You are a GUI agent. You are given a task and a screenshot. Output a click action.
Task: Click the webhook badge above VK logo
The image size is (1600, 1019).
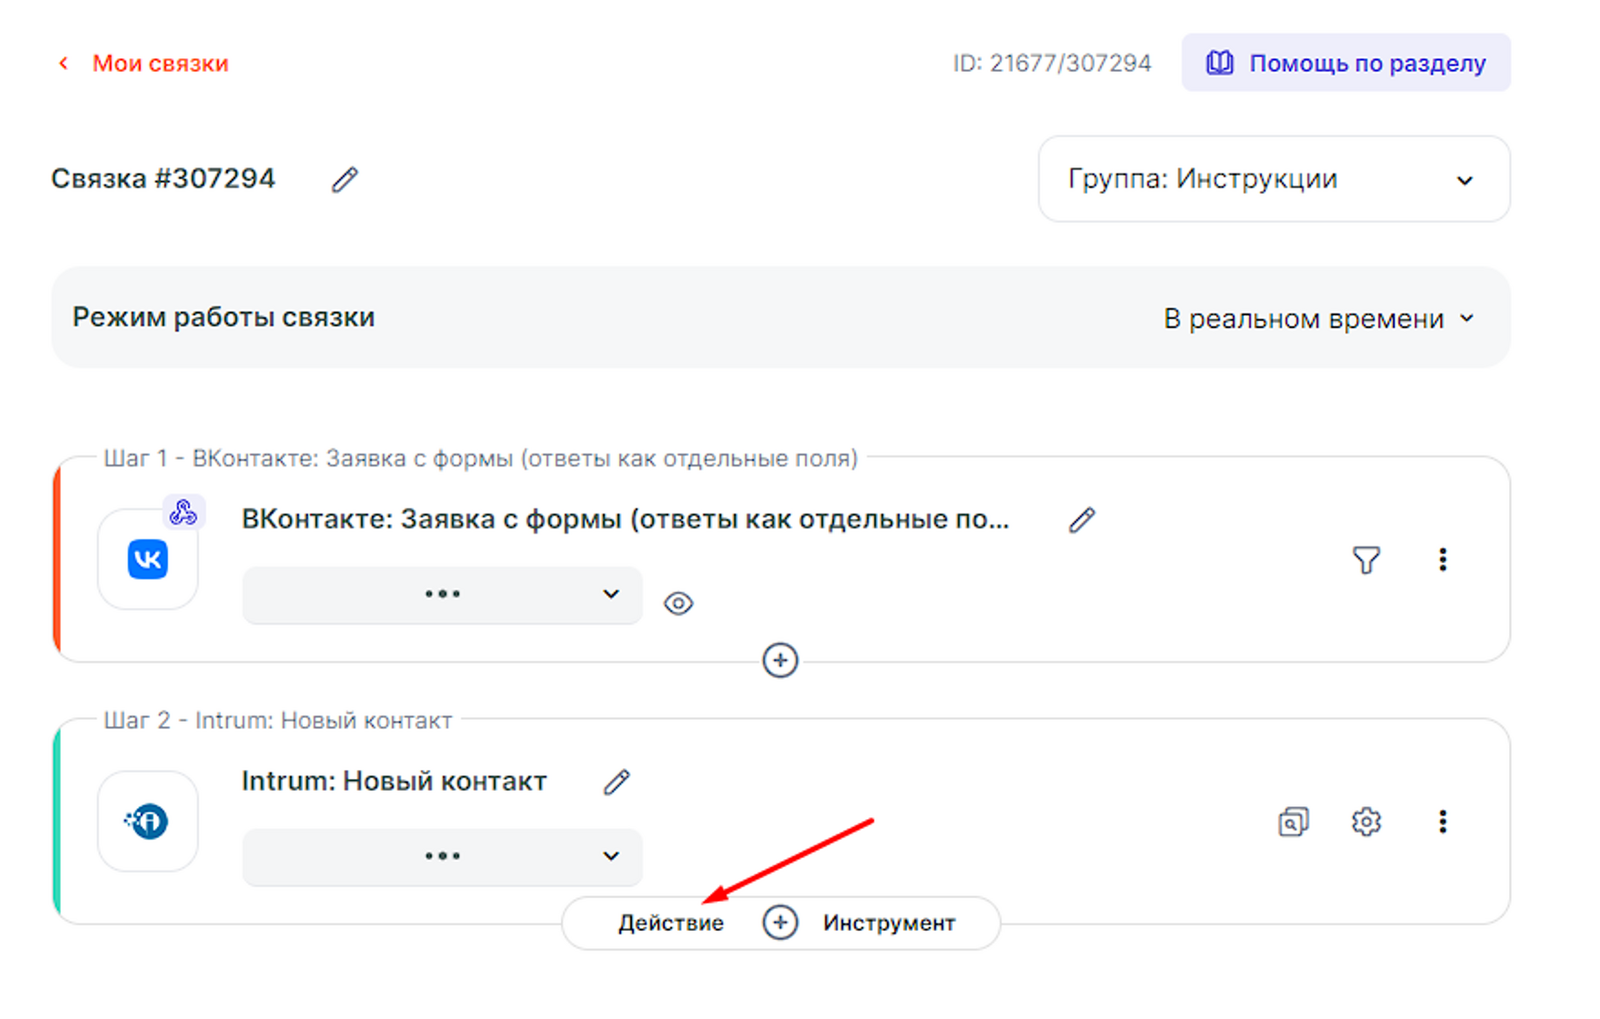tap(183, 513)
